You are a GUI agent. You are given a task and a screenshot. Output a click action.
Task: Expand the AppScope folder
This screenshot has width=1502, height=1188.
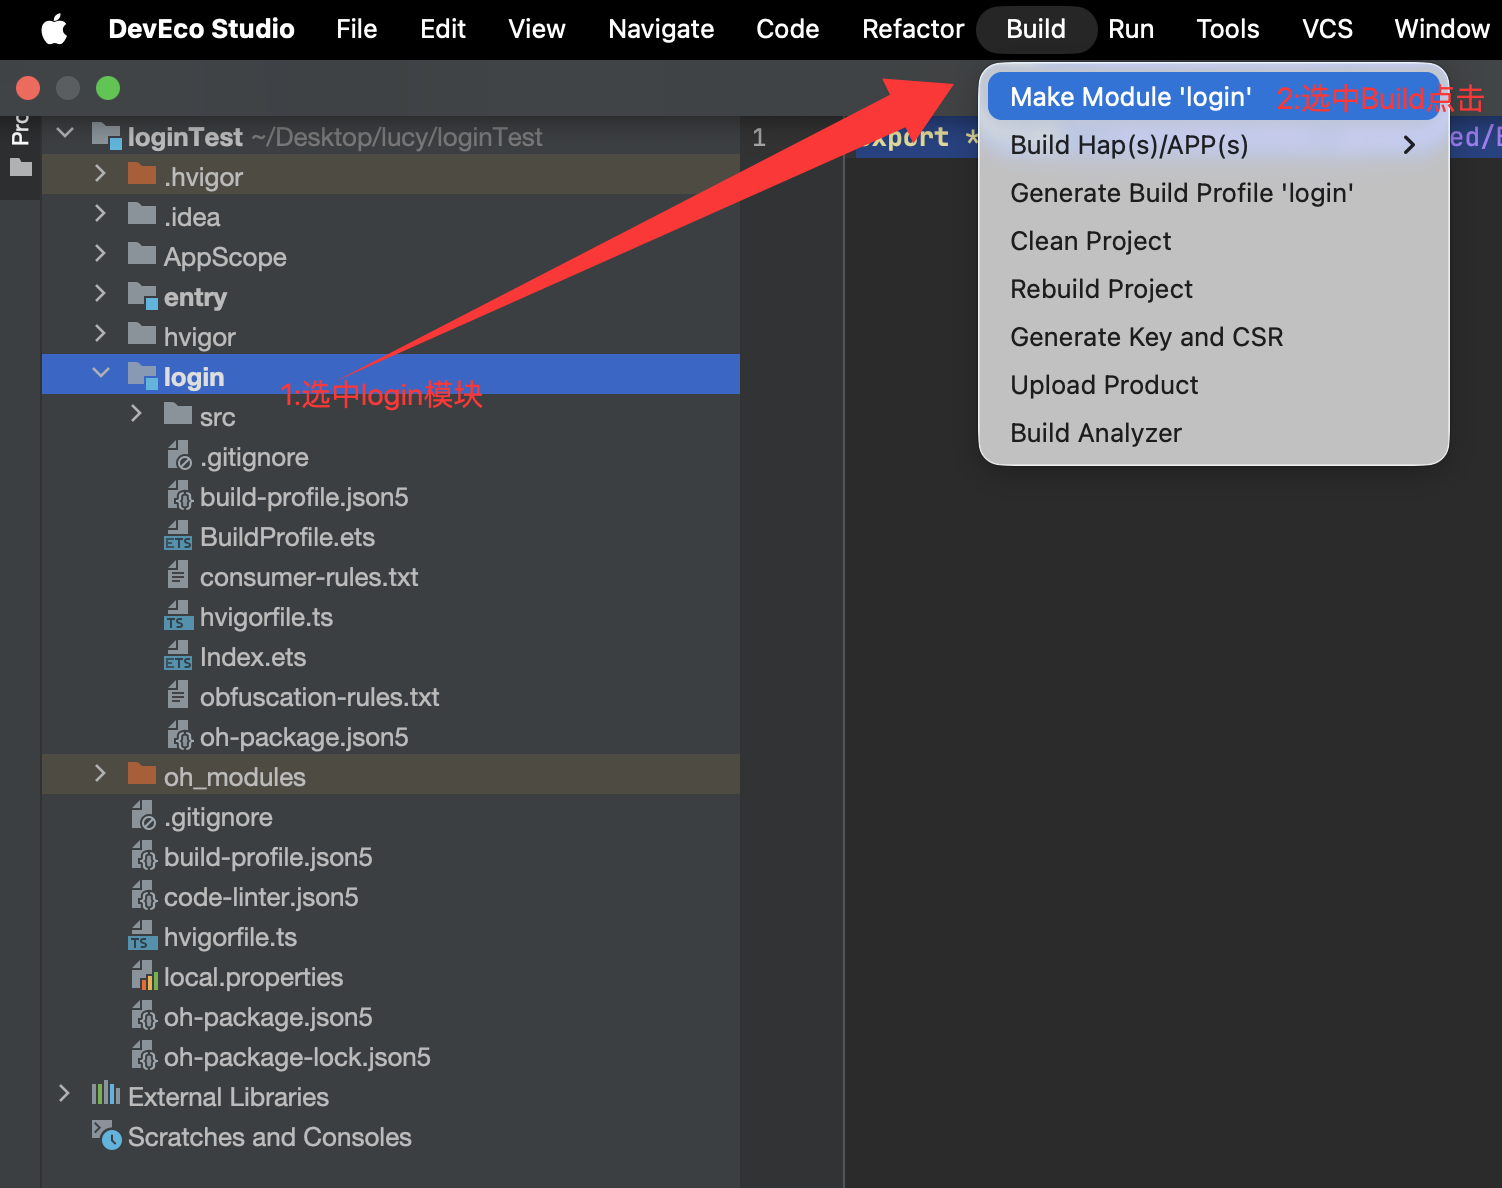pyautogui.click(x=100, y=254)
